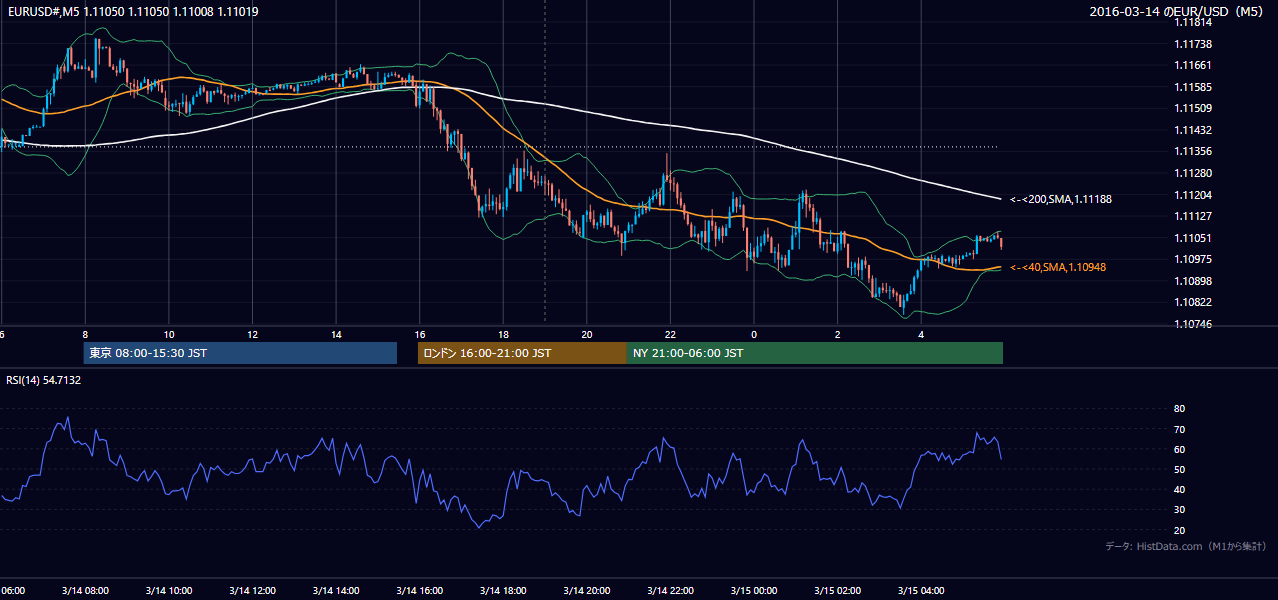Screen dimensions: 1278x600
Task: Click hour tick 18 under the price chart
Action: pyautogui.click(x=504, y=334)
